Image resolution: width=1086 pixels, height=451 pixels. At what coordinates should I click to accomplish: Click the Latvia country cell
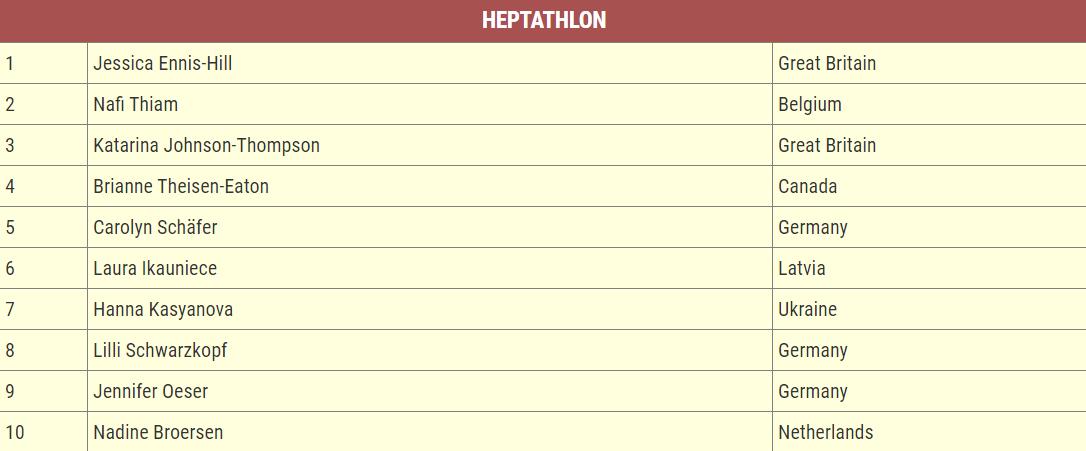(929, 267)
